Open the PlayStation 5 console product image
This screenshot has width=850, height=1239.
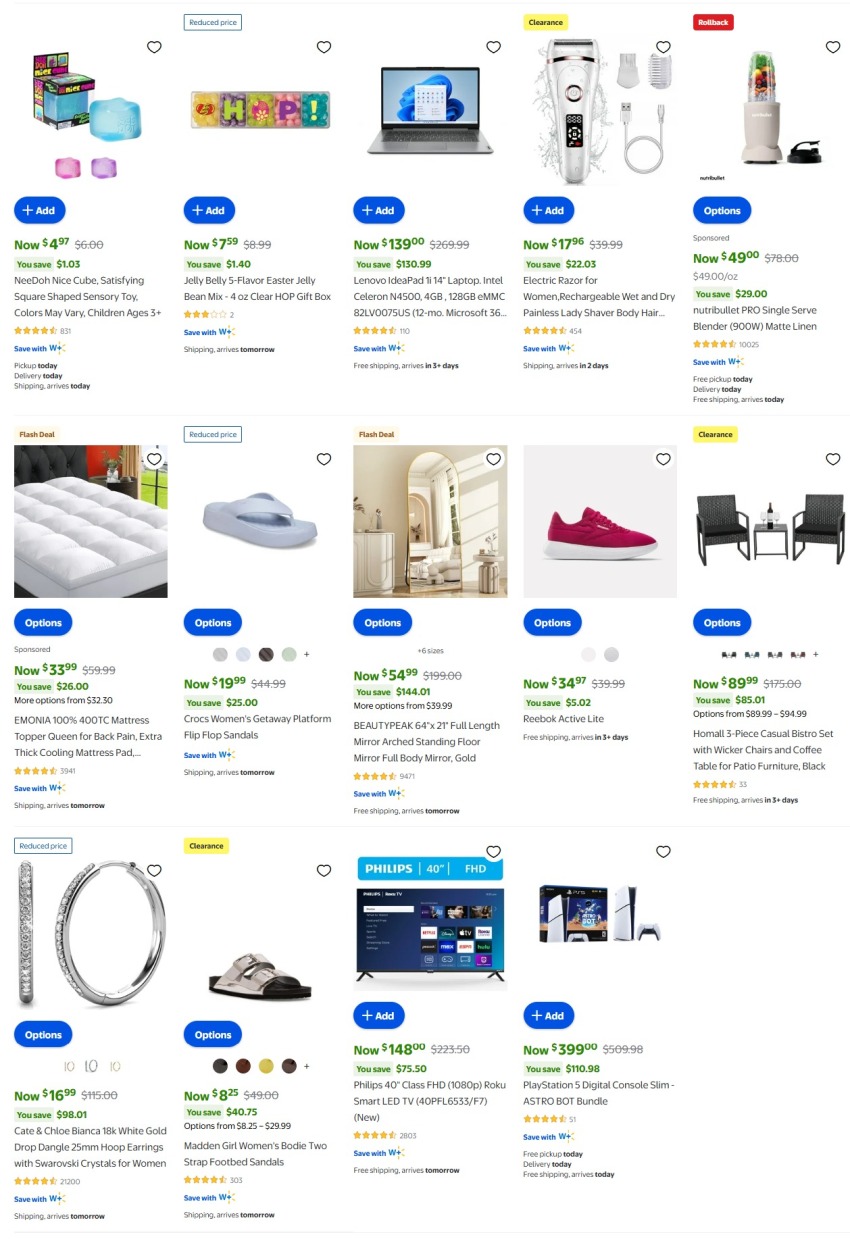tap(599, 914)
